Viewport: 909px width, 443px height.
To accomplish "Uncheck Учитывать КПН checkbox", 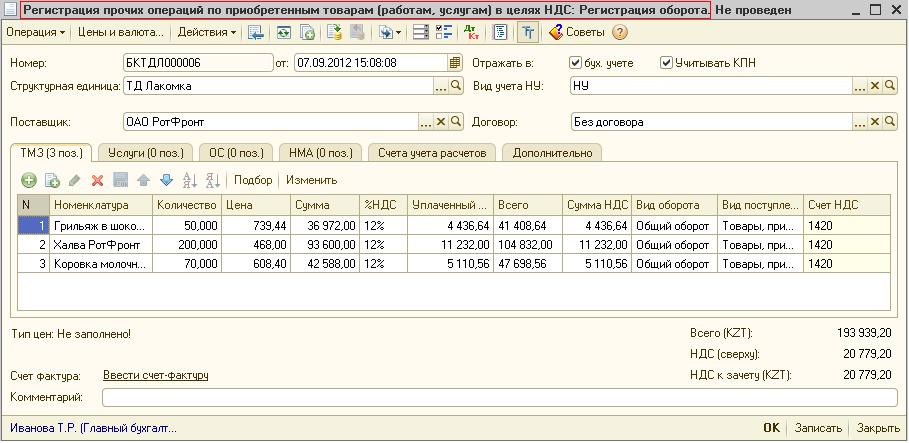I will [x=666, y=63].
